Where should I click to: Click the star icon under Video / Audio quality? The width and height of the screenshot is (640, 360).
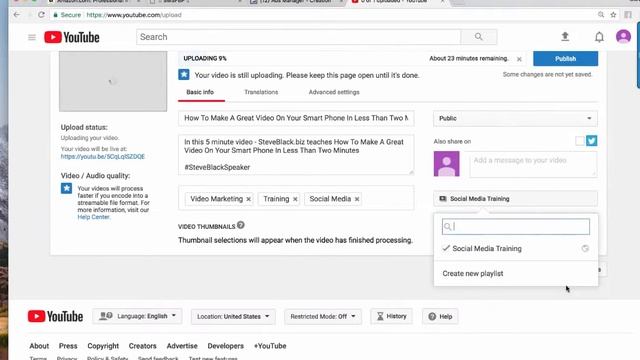click(67, 188)
